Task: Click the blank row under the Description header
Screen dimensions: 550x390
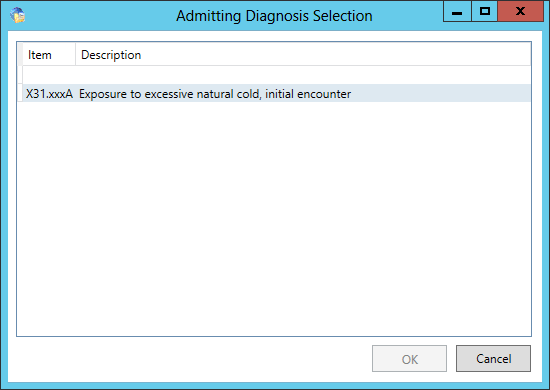Action: click(303, 75)
